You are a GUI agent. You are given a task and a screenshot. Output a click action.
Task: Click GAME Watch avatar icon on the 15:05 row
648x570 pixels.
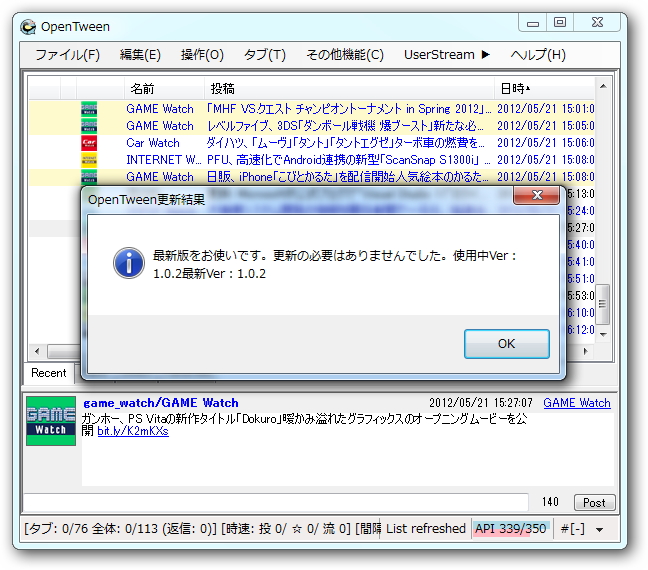click(x=89, y=125)
